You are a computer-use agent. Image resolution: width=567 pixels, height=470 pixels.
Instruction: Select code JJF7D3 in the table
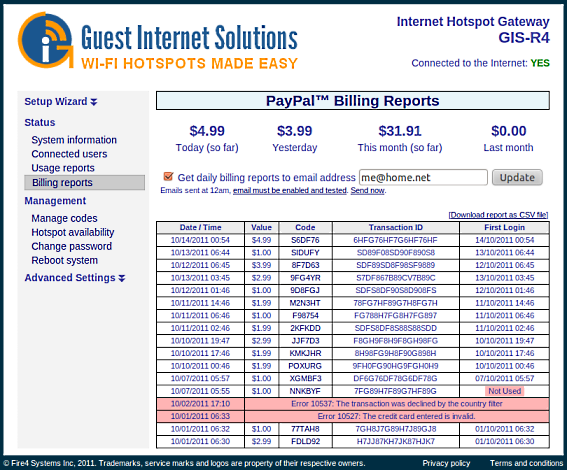click(x=305, y=341)
